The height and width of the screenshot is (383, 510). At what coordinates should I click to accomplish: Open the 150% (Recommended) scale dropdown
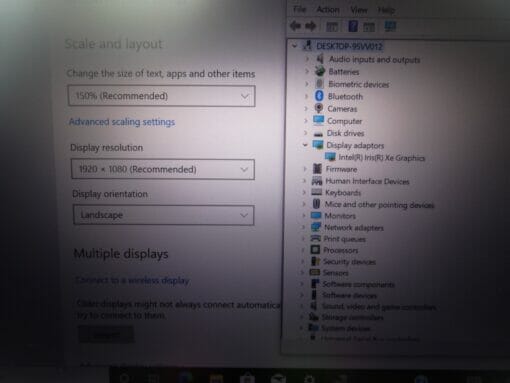pos(162,96)
